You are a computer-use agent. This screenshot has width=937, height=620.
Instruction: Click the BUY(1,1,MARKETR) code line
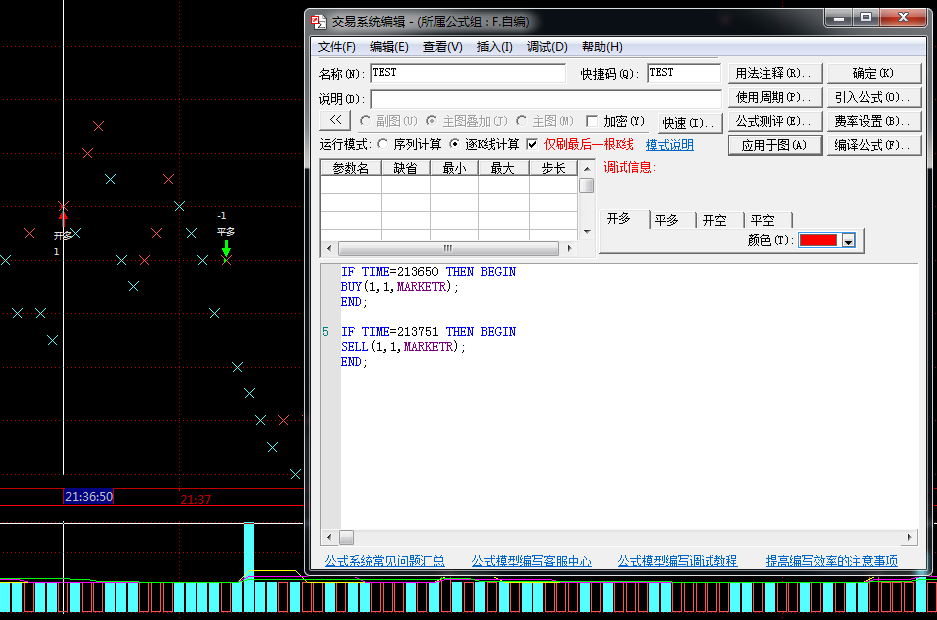click(x=400, y=287)
